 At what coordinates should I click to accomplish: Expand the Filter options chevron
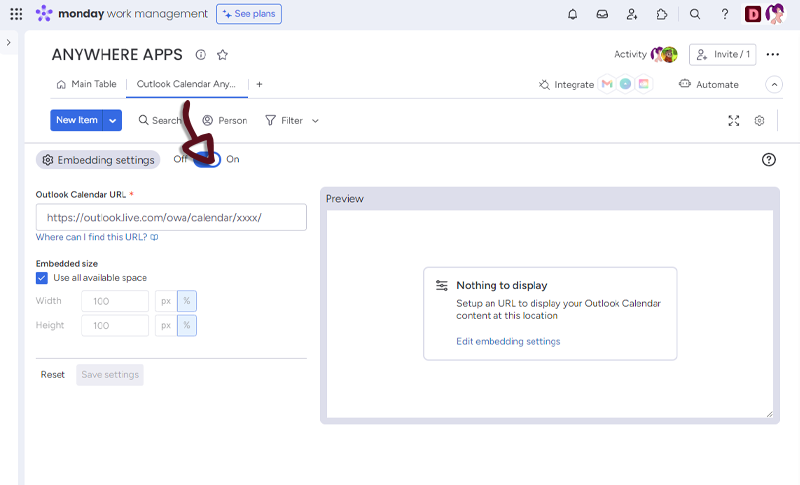315,121
